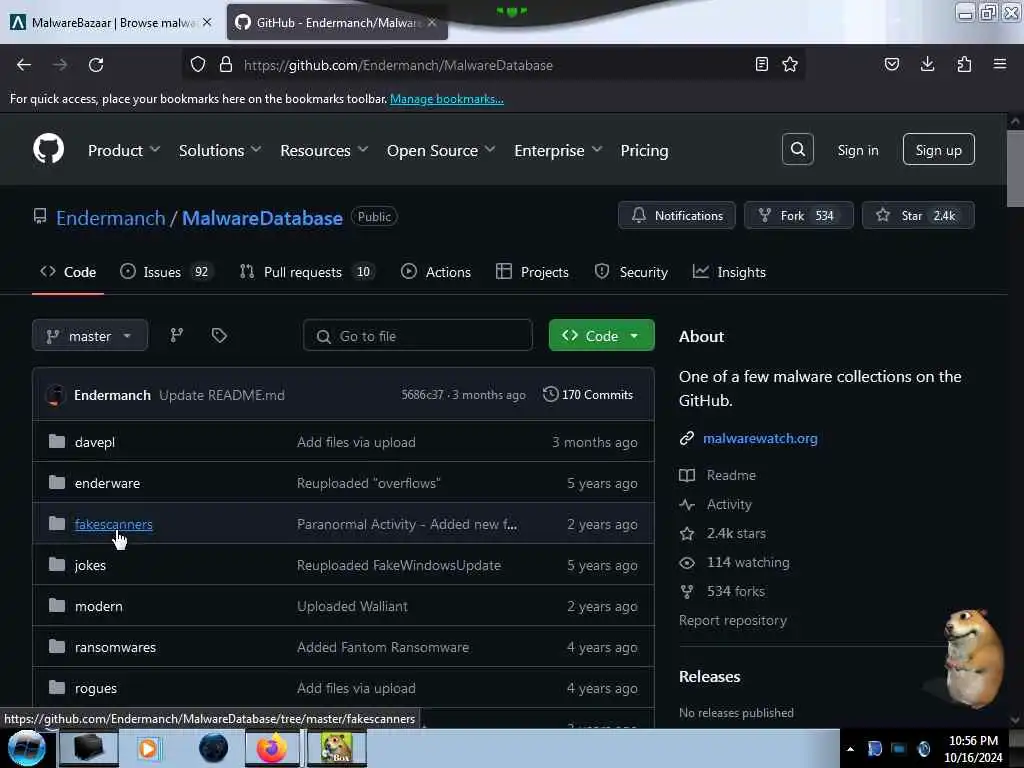Click the URL address bar
Screen dimensions: 1024x768
coord(493,65)
